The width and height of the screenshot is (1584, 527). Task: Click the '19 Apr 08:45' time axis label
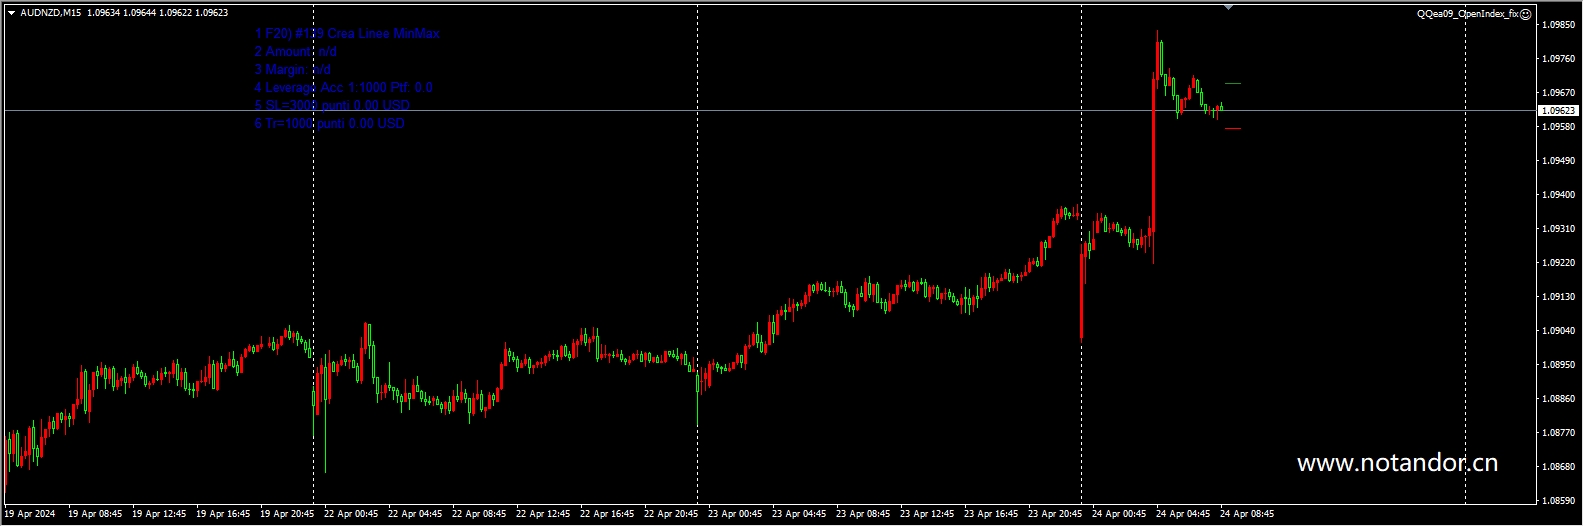pyautogui.click(x=95, y=514)
